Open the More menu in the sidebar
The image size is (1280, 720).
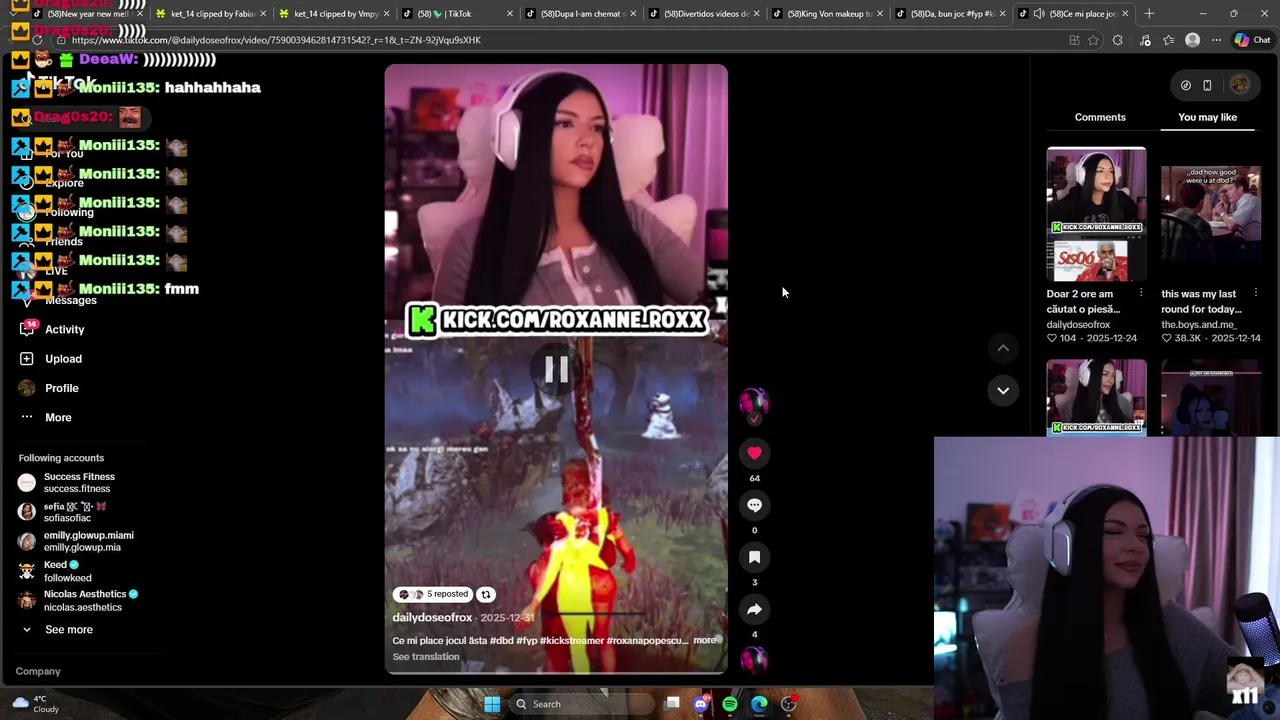coord(58,417)
